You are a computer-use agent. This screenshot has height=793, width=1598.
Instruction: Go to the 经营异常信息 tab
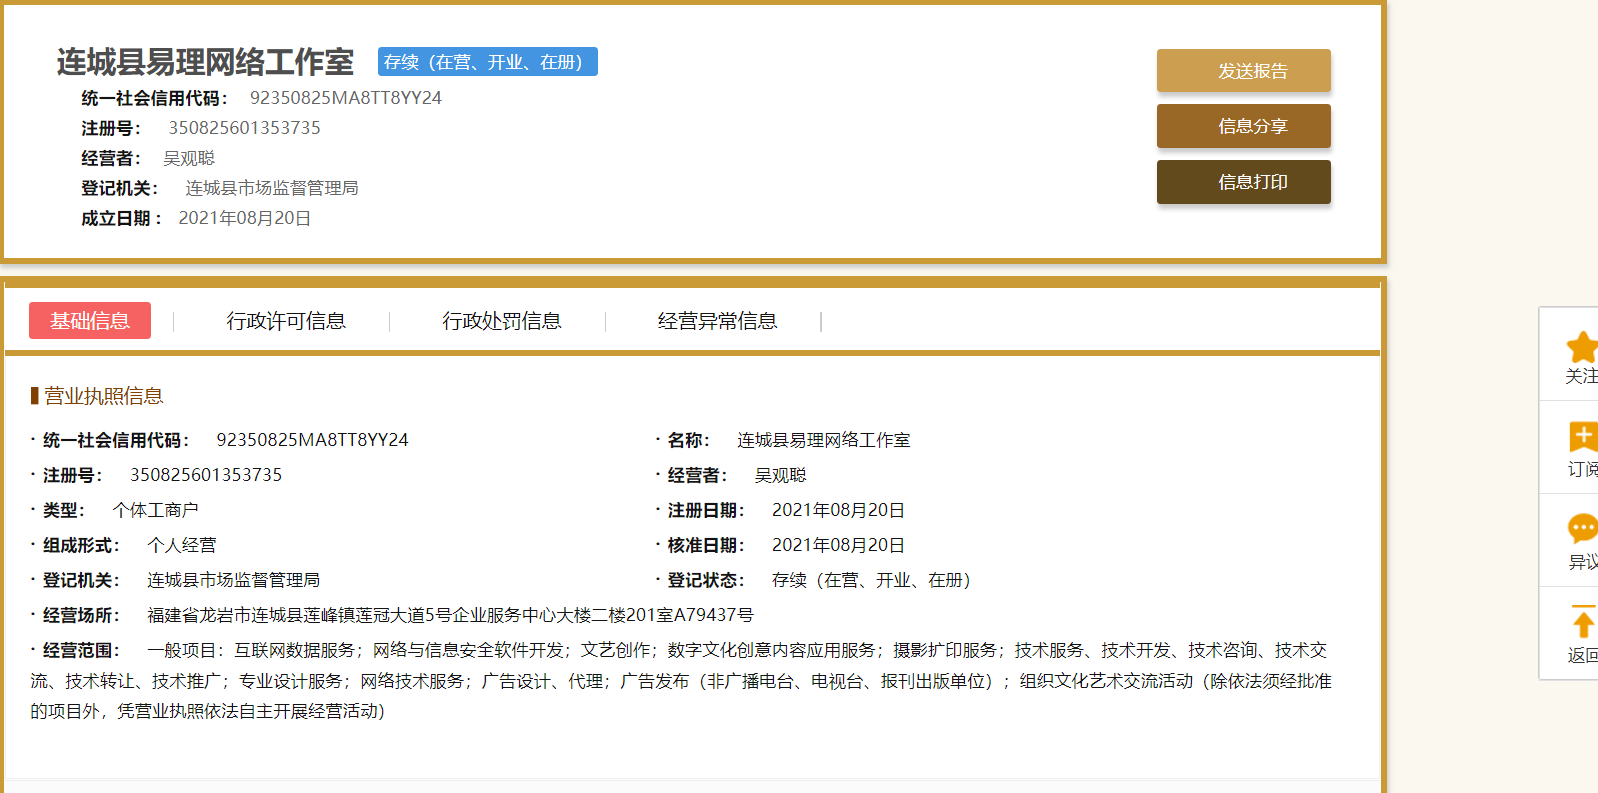point(718,321)
